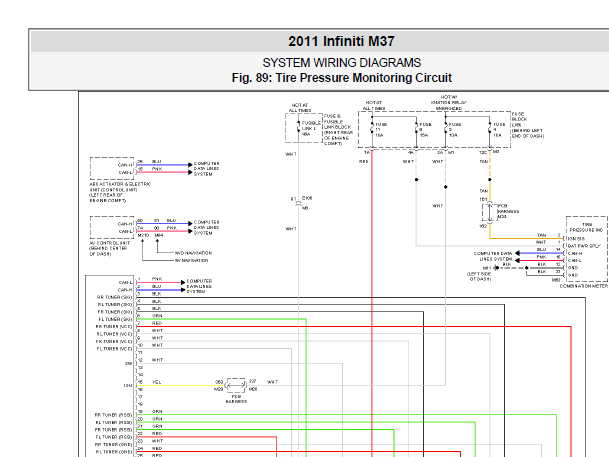Image resolution: width=609 pixels, height=457 pixels.
Task: Click the Fuse Block (J/B) label
Action: pos(527,125)
